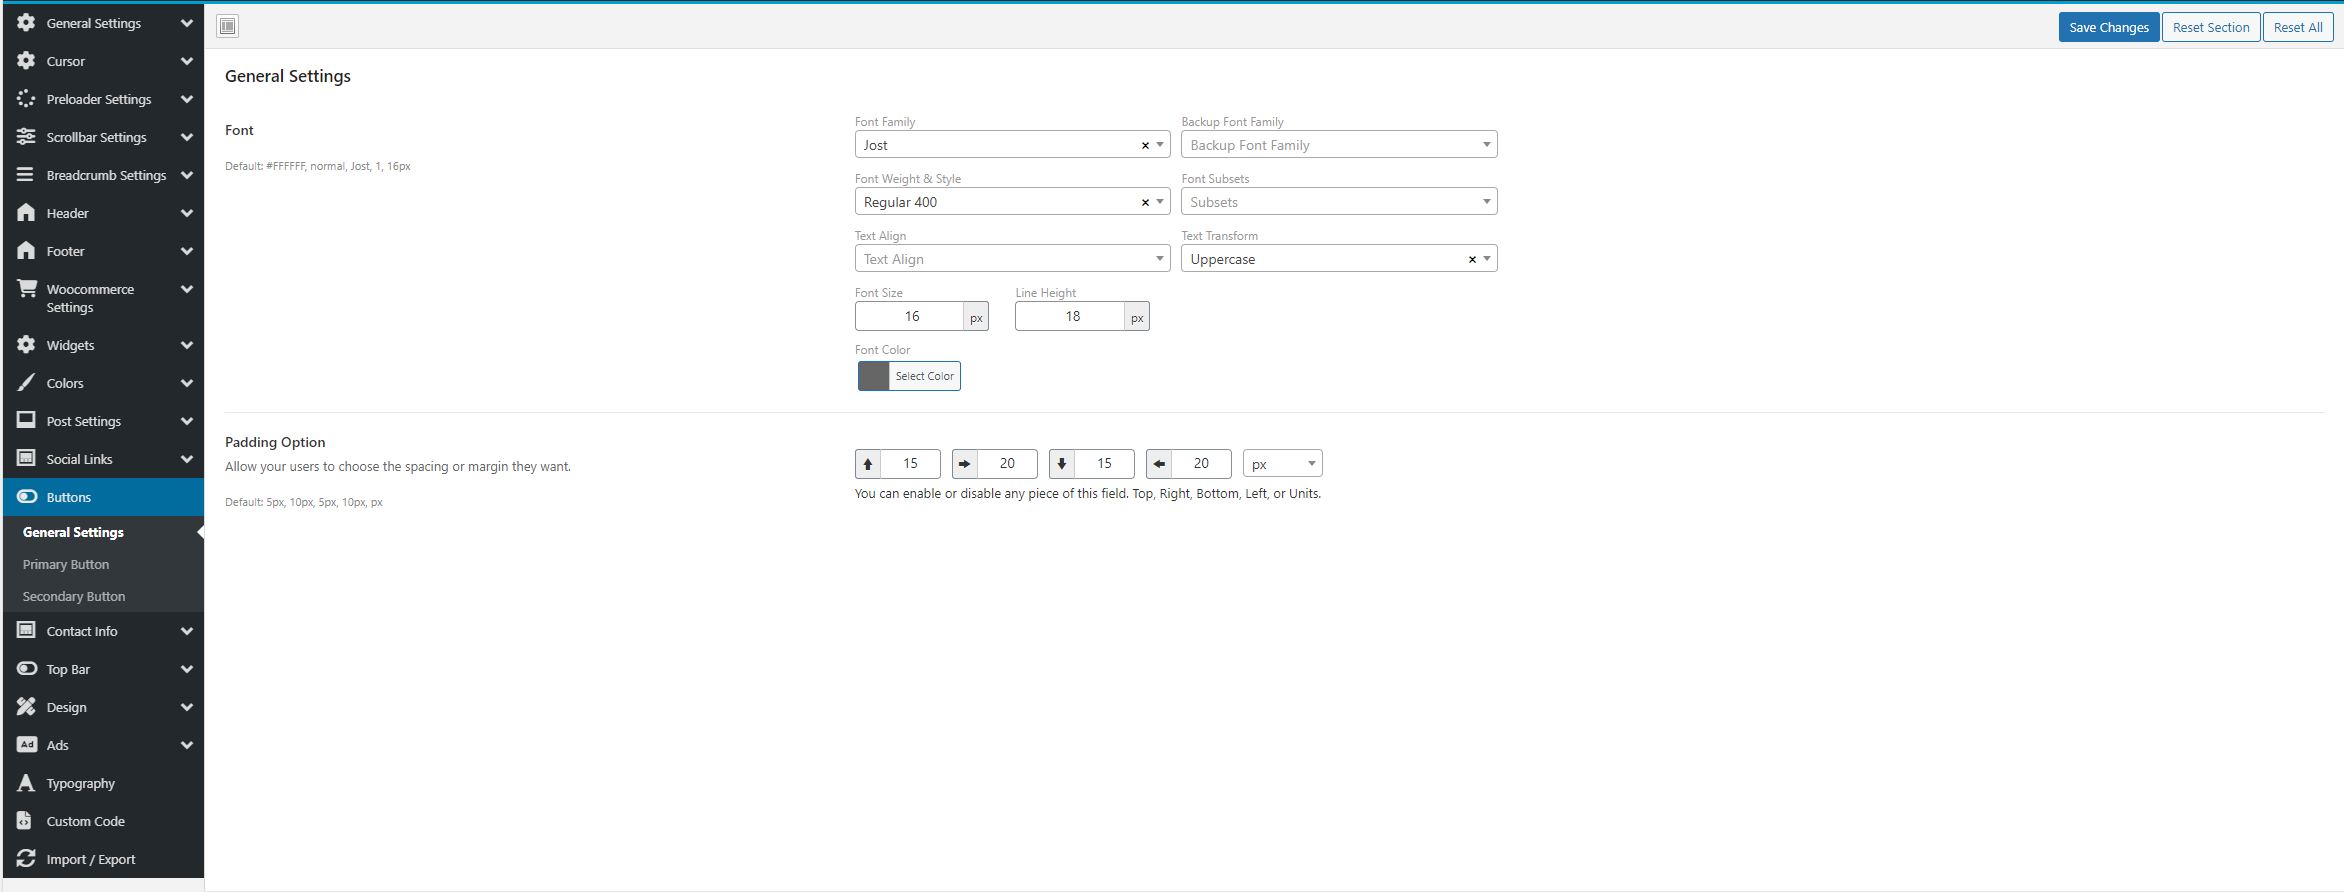Click the Preloader Settings spinner icon

(26, 99)
